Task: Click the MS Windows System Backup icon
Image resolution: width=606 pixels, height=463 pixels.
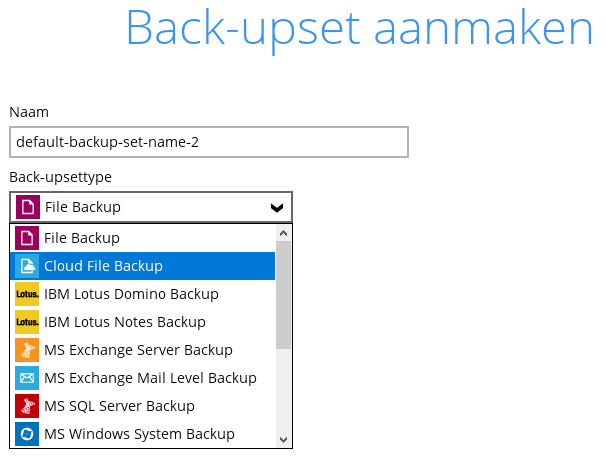Action: tap(27, 434)
